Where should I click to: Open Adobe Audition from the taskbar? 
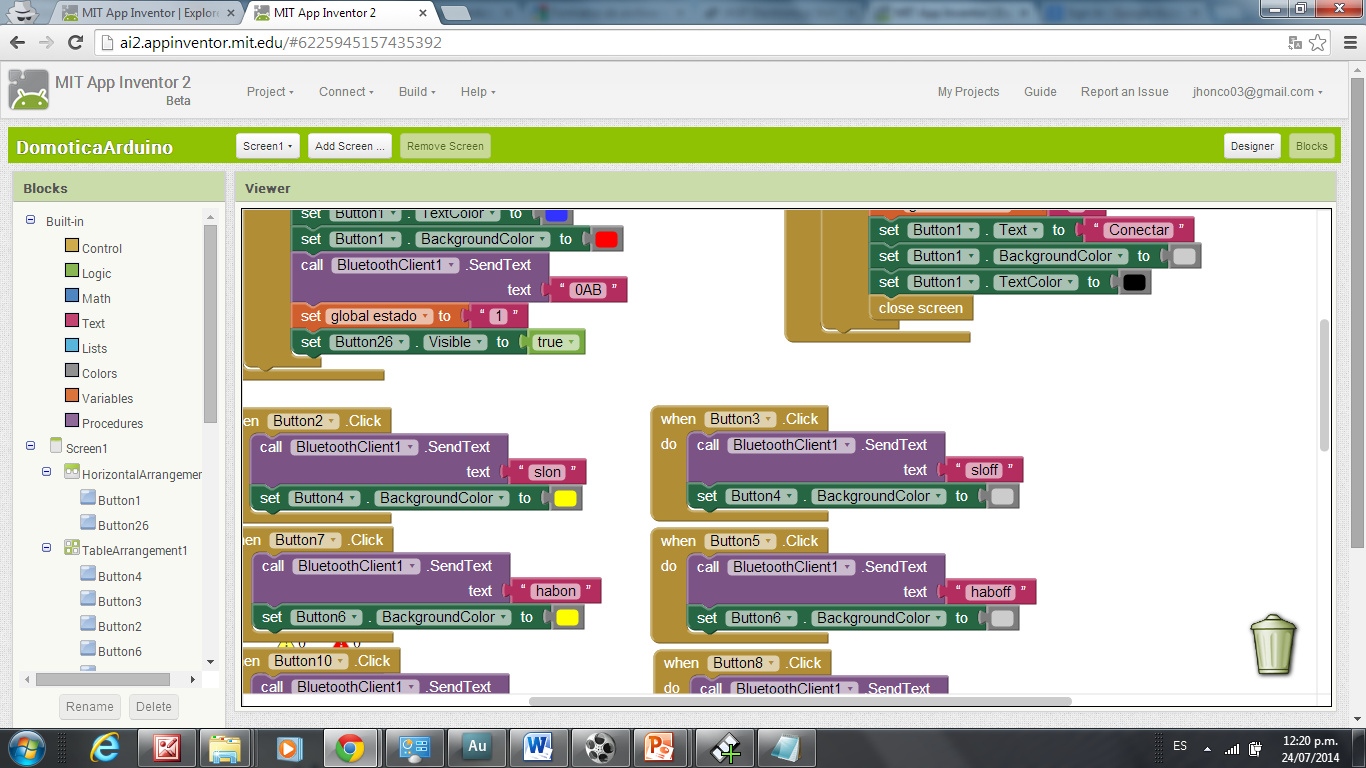(477, 747)
